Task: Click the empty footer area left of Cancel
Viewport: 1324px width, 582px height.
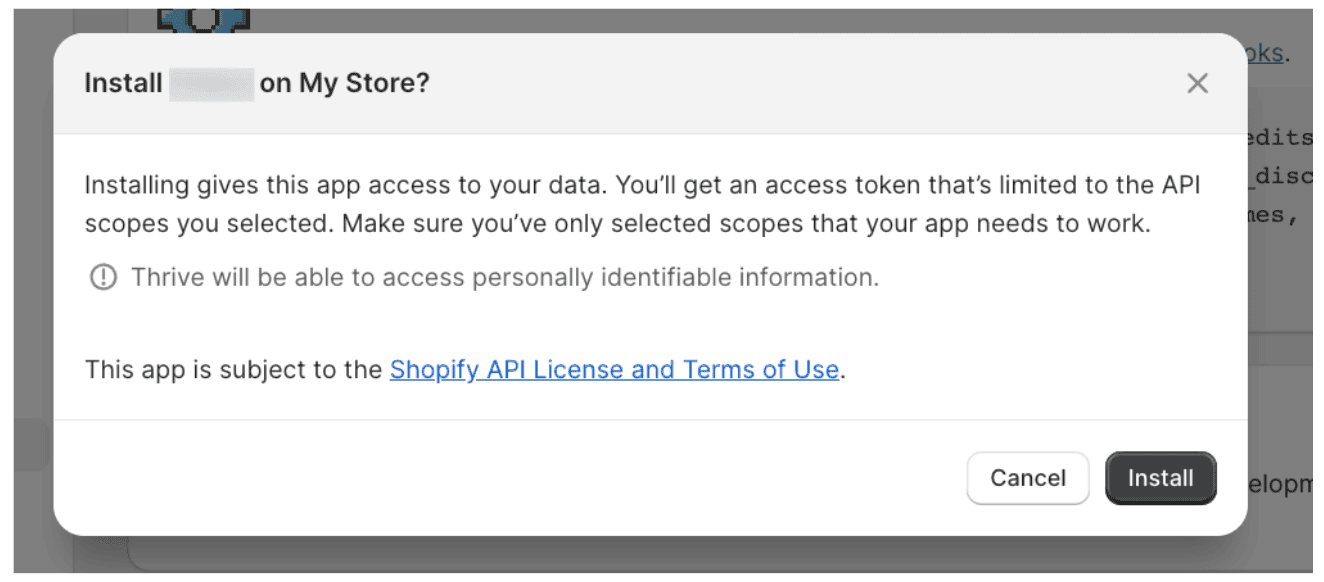Action: click(500, 479)
